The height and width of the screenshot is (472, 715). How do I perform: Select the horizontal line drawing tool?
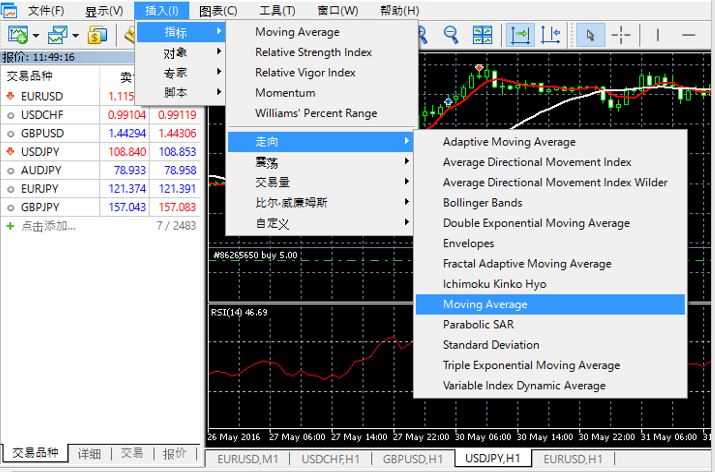(x=688, y=35)
